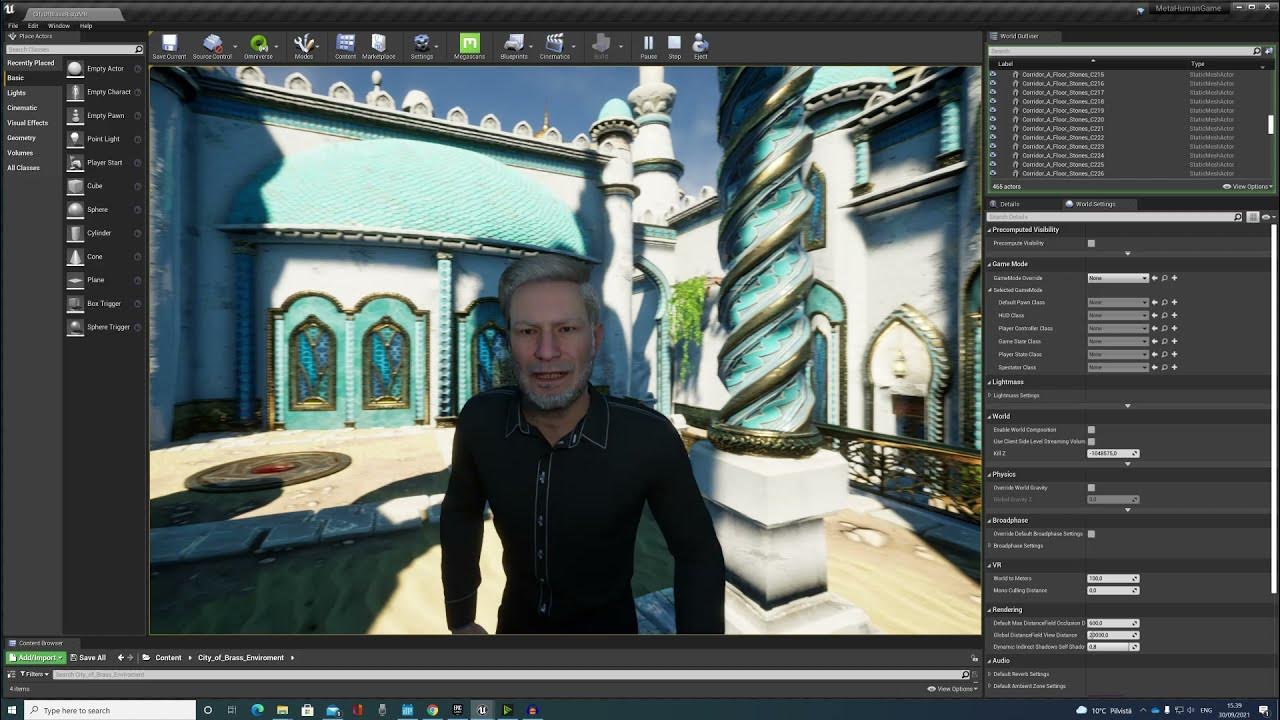
Task: Select the Lights category in Place Actors
Action: pos(17,93)
